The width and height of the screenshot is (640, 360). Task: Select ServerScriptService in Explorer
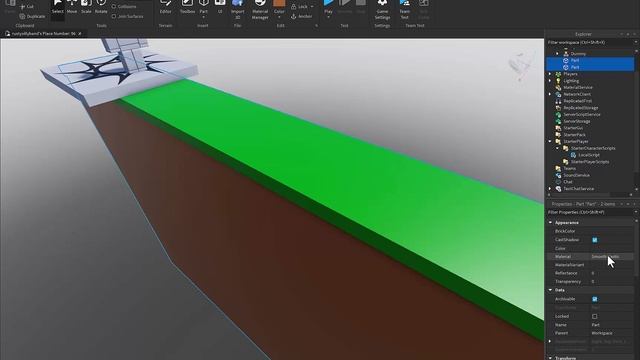[x=582, y=114]
